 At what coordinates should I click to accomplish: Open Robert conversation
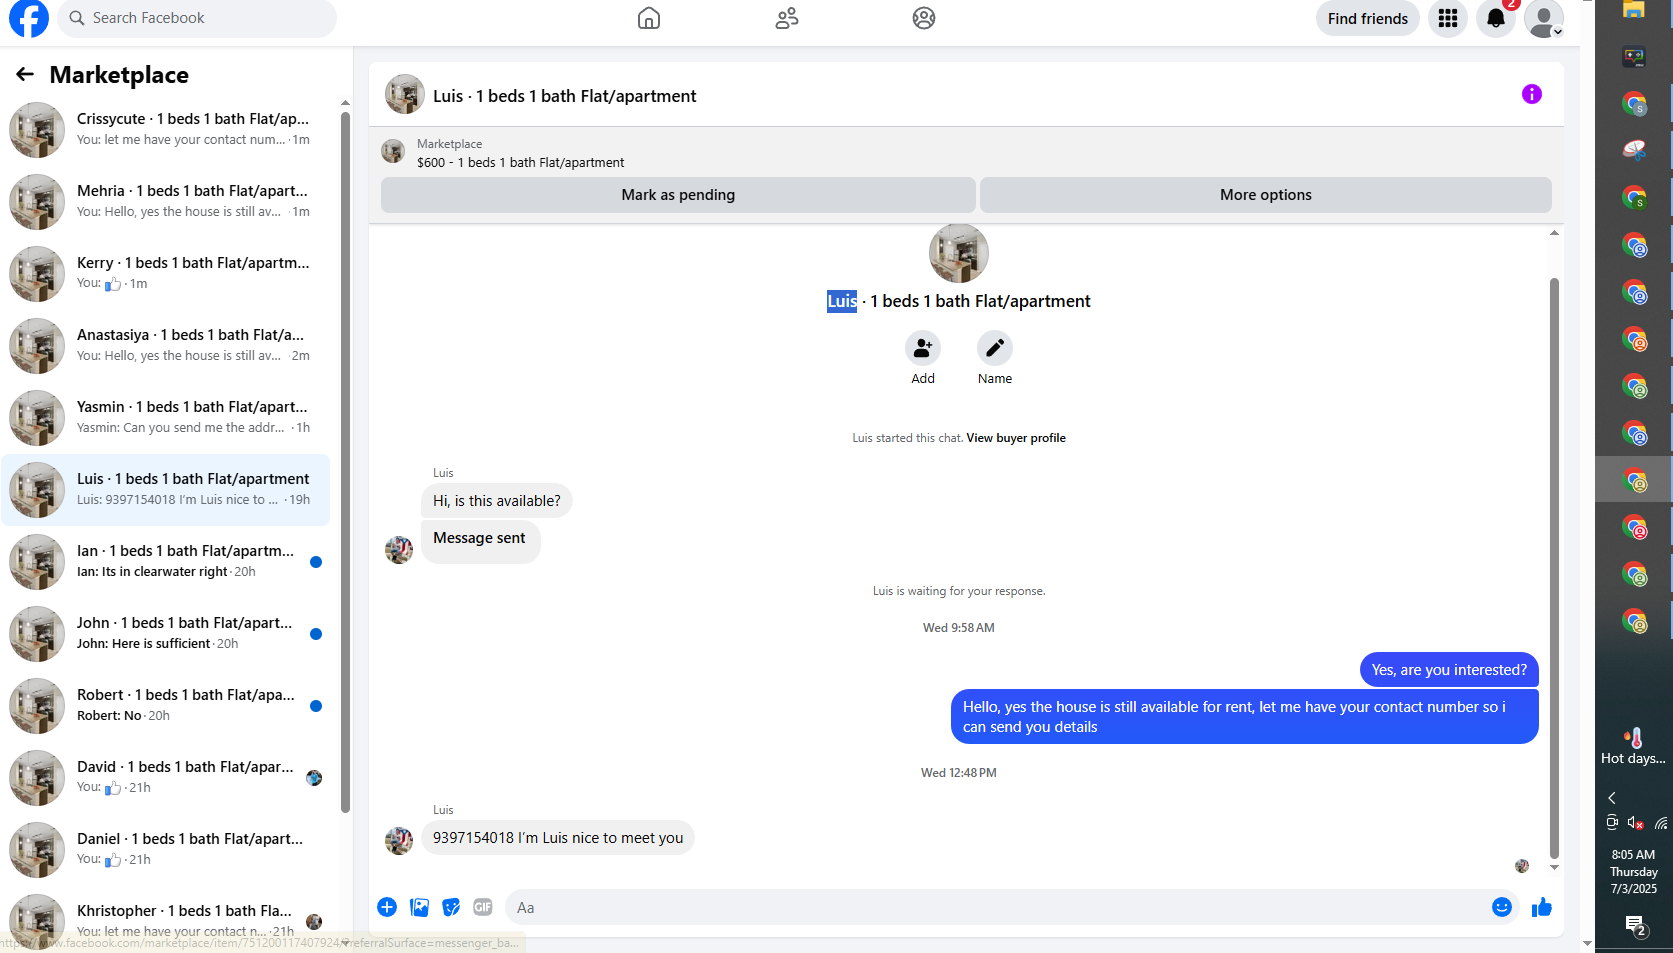click(166, 706)
